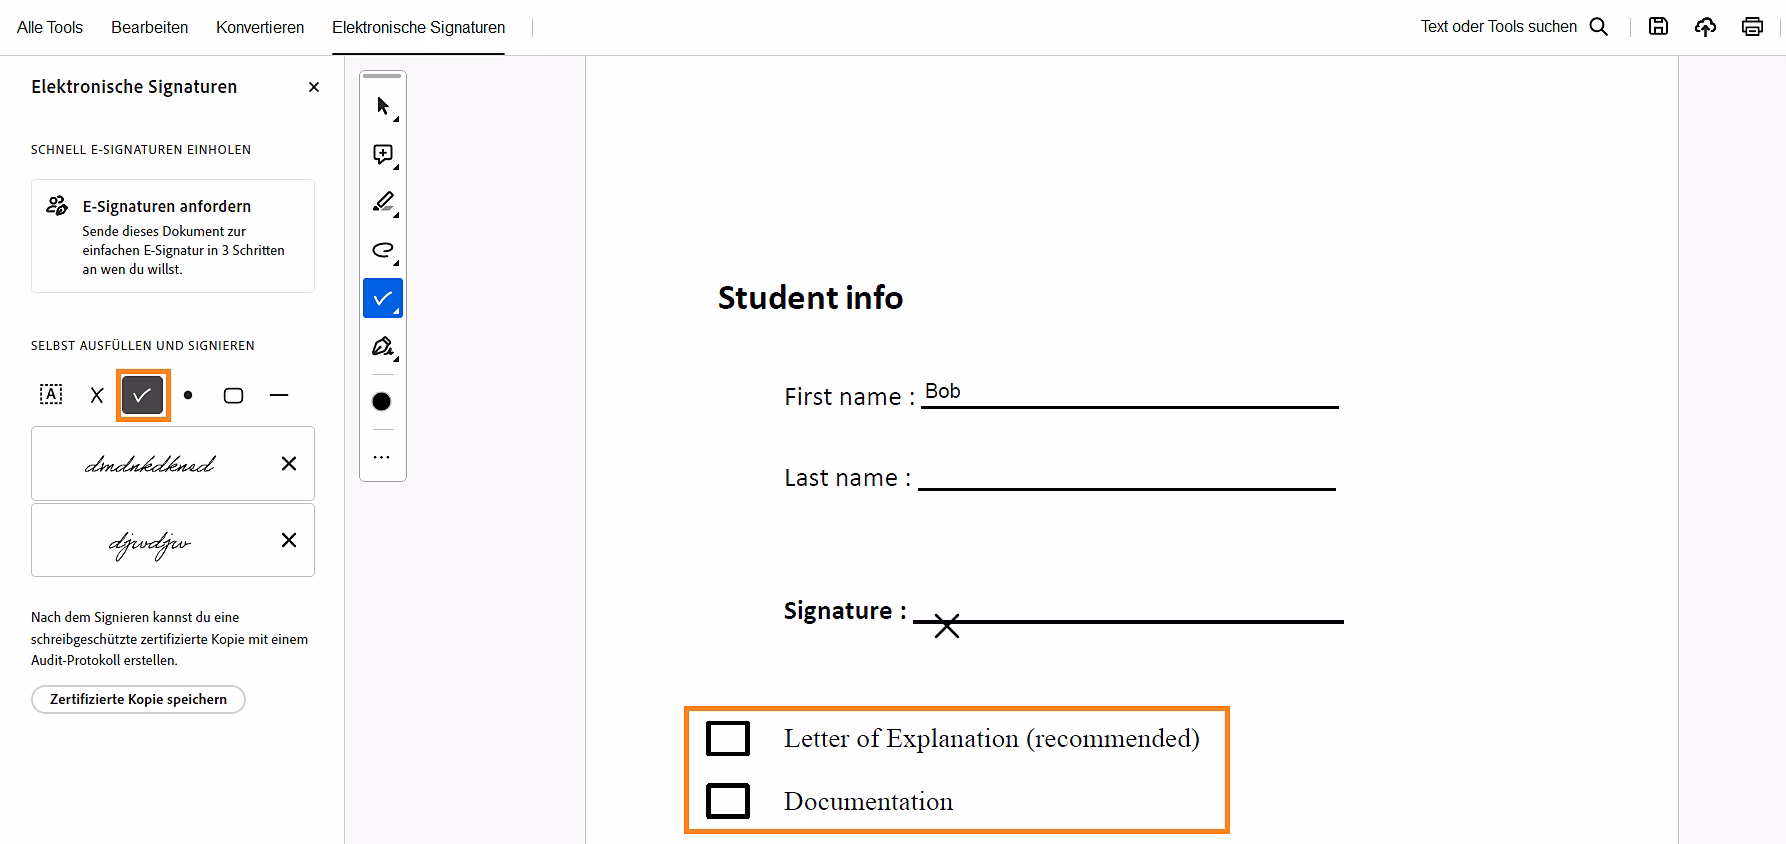Click Zertifizierte Kopie speichern button
1786x844 pixels.
point(138,699)
